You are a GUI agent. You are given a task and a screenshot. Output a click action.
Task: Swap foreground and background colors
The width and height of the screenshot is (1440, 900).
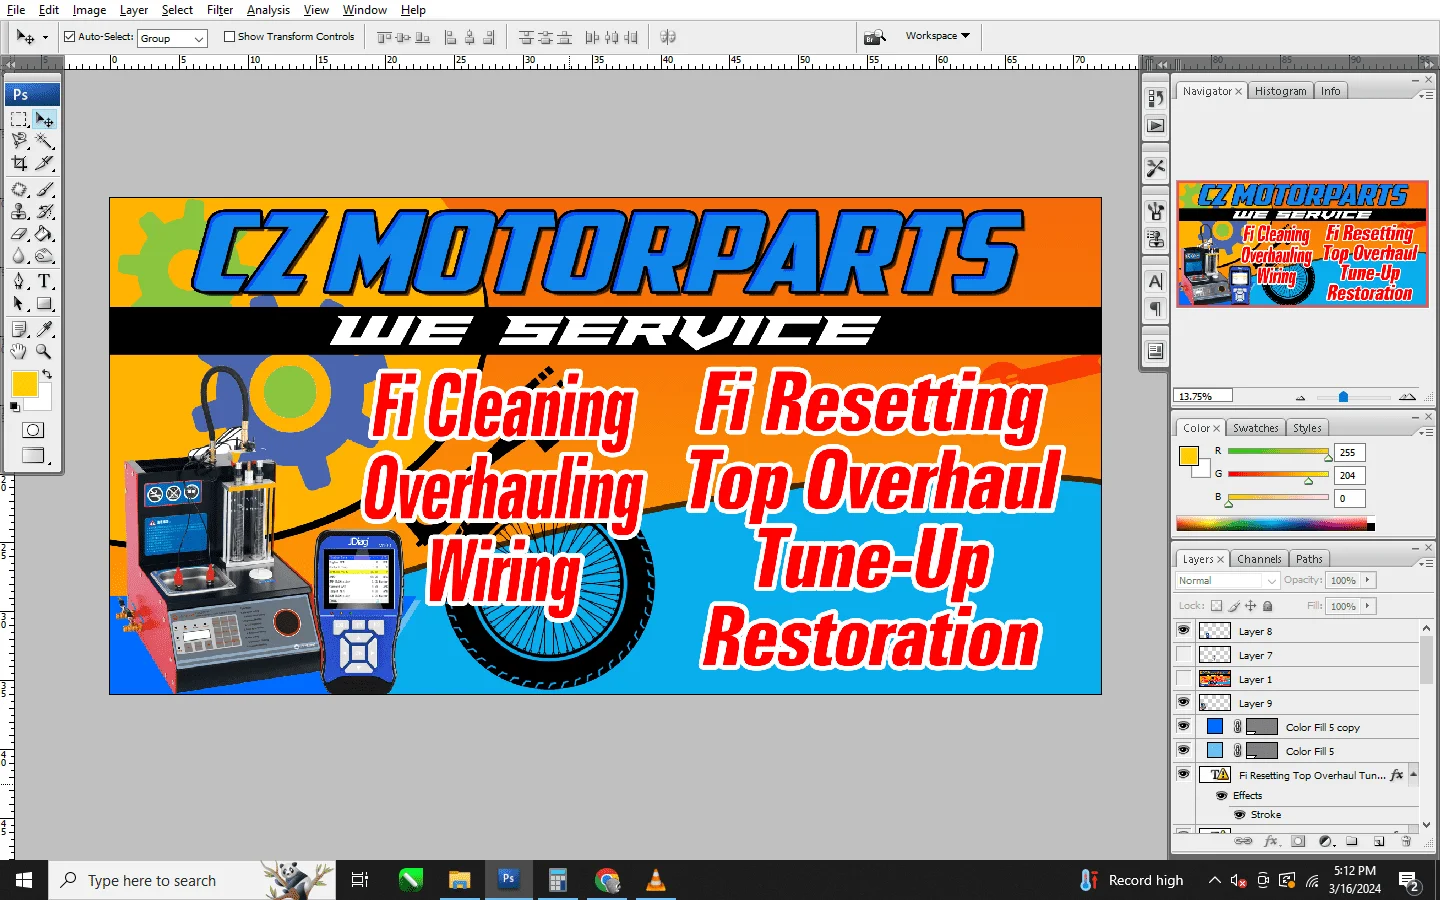pos(47,375)
